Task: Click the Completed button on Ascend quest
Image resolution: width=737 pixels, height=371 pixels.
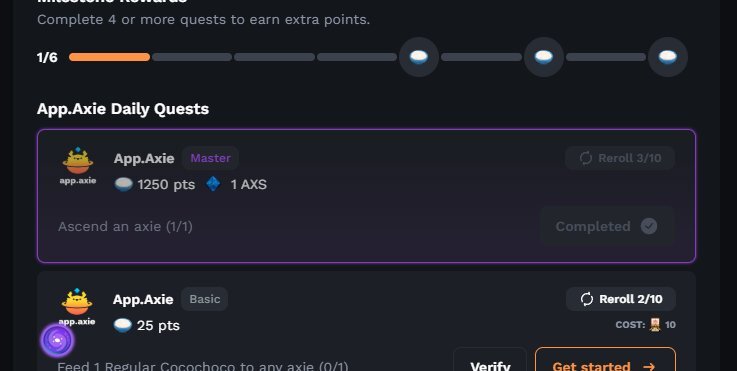Action: click(x=607, y=226)
